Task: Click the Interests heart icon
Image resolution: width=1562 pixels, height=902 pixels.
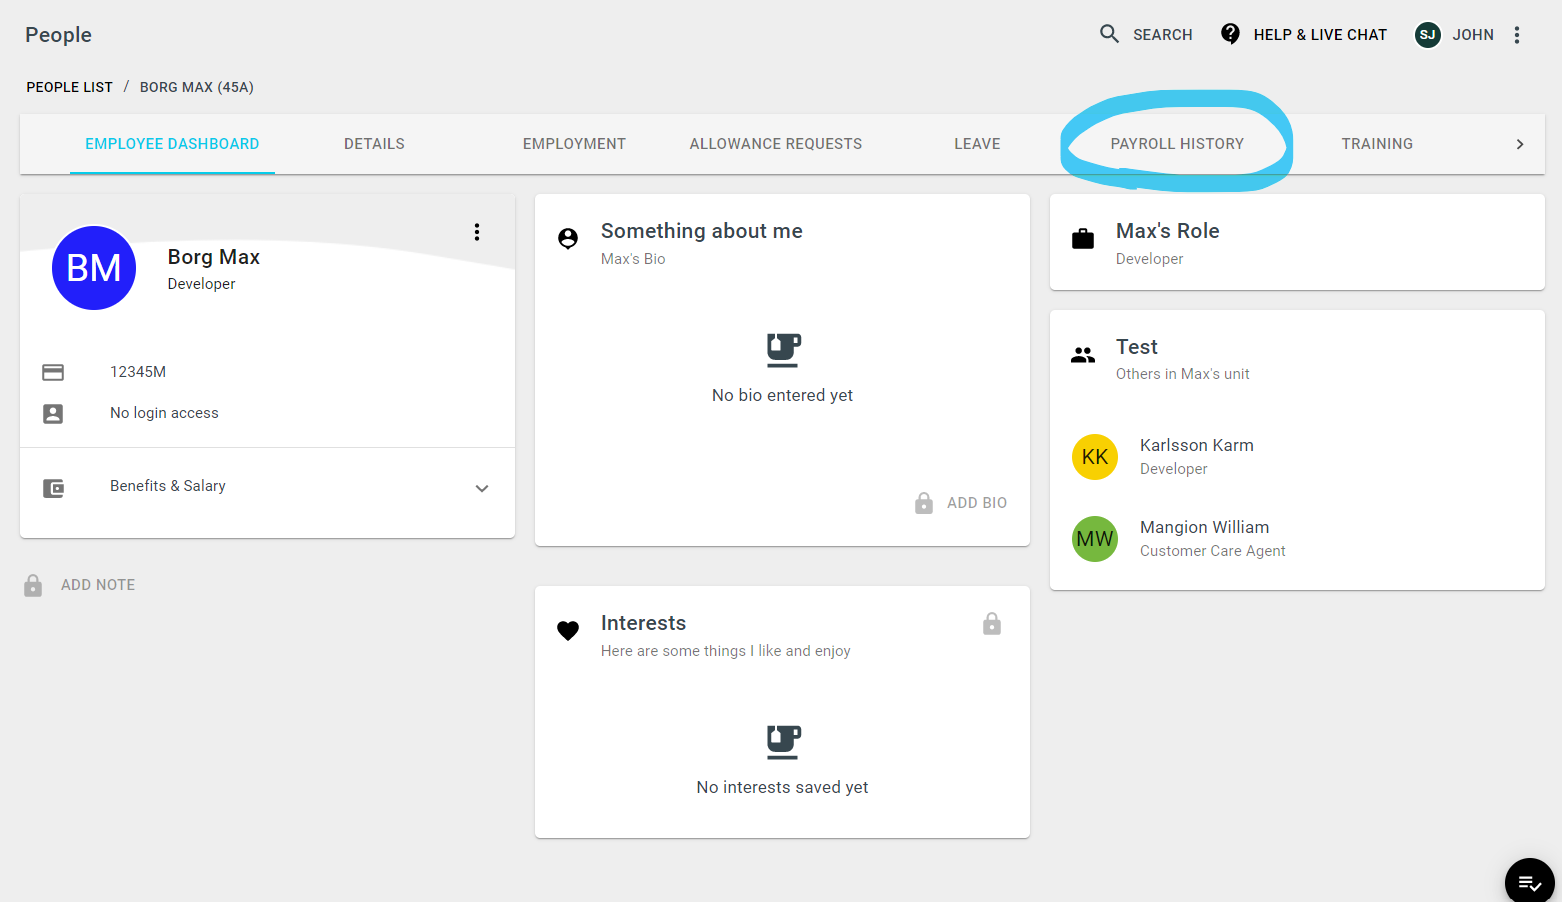Action: point(568,630)
